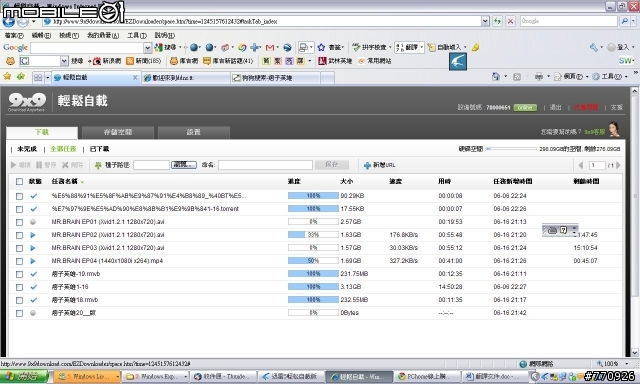Tick the select-all checkbox in the table header

pyautogui.click(x=19, y=182)
